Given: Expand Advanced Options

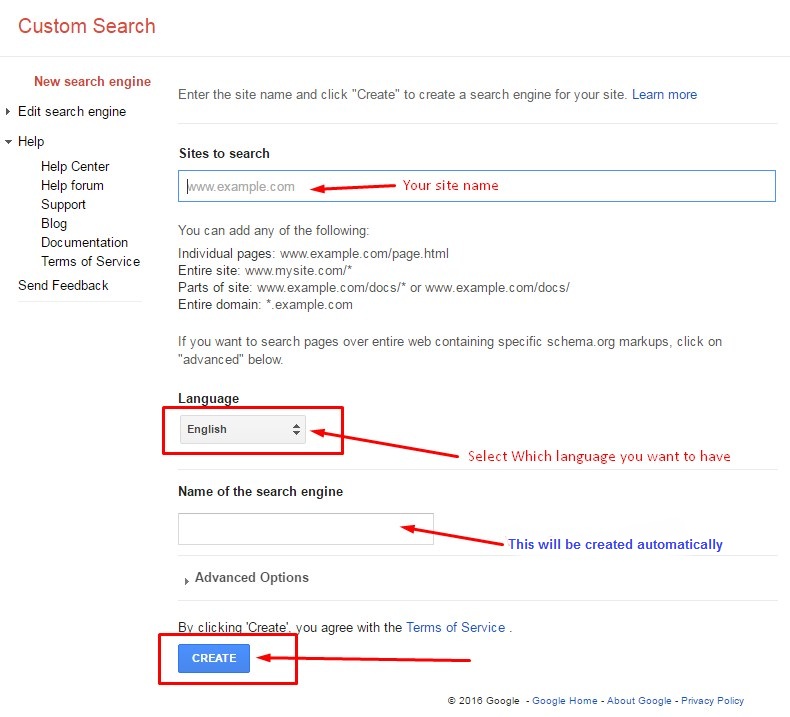Looking at the screenshot, I should [x=250, y=578].
